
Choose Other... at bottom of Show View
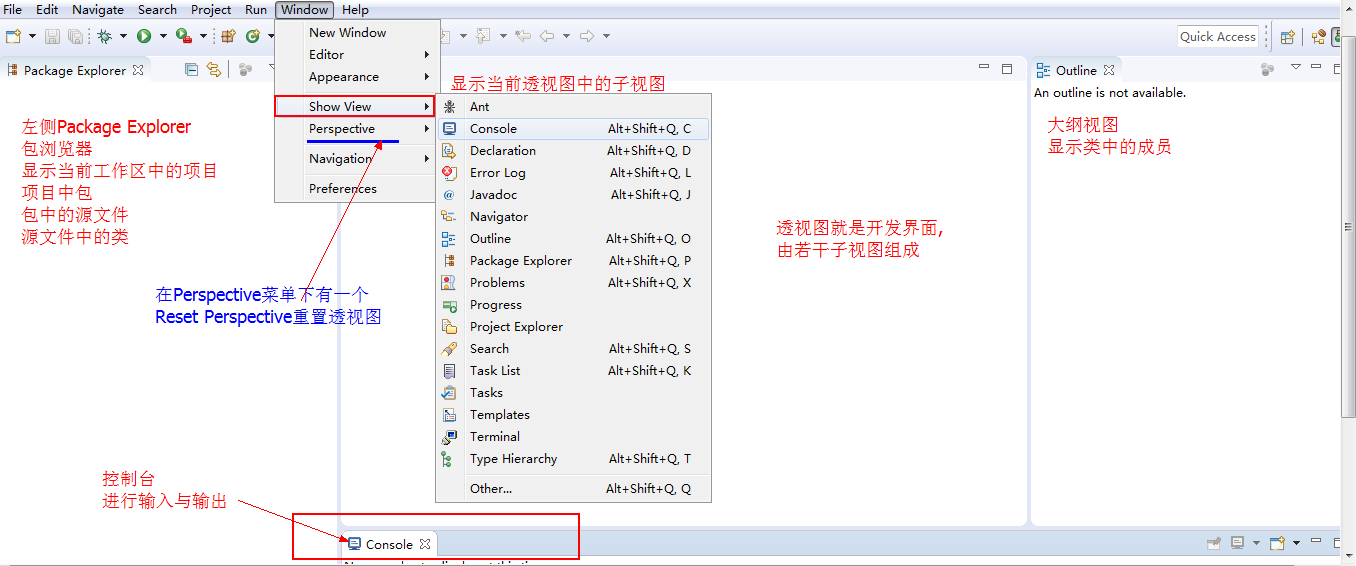coord(490,489)
